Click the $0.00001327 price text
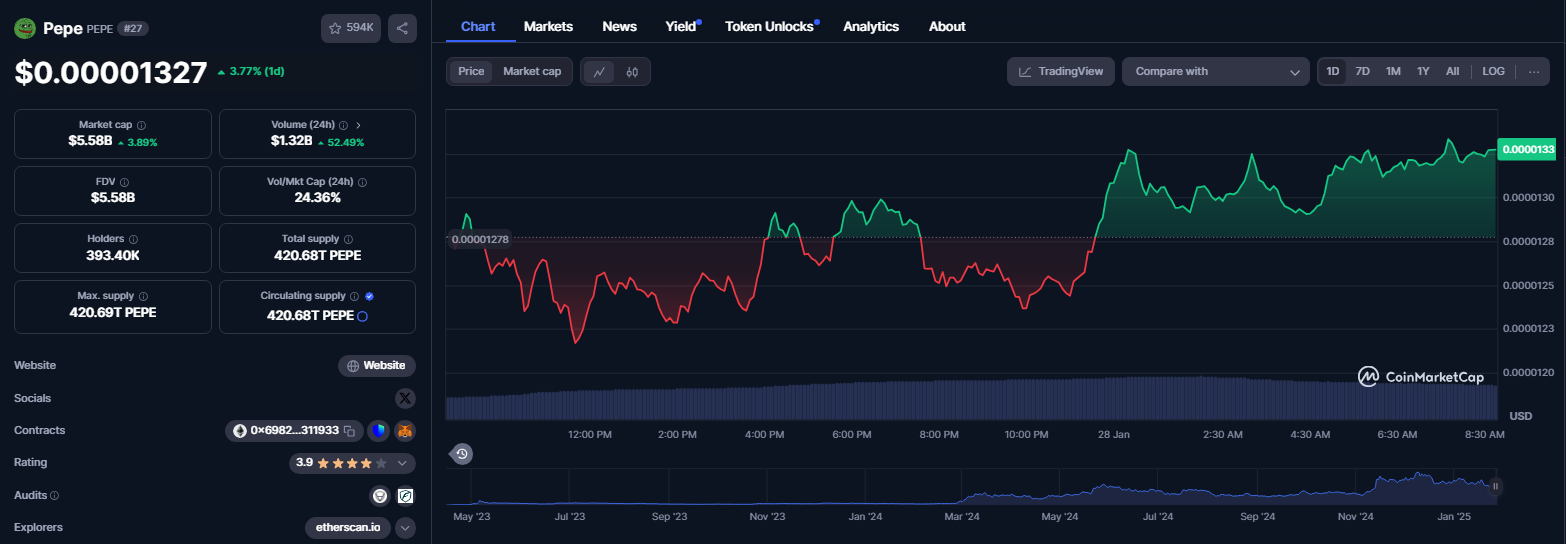Viewport: 1566px width, 544px height. [111, 72]
